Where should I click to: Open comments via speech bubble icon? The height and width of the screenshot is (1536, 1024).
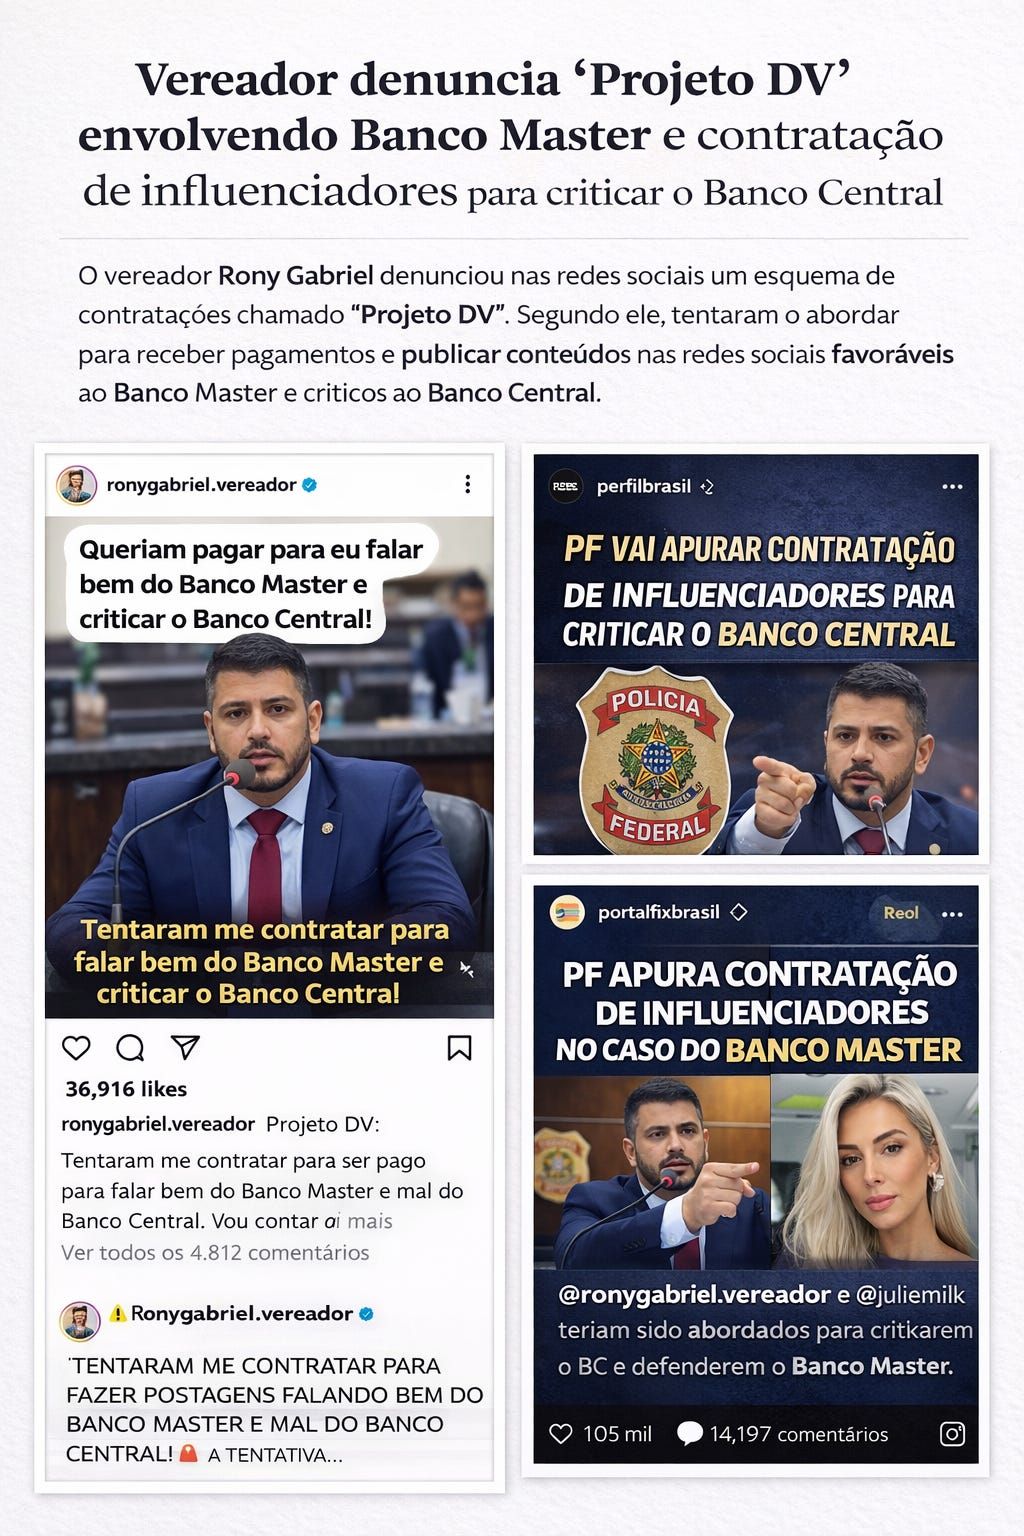130,1047
